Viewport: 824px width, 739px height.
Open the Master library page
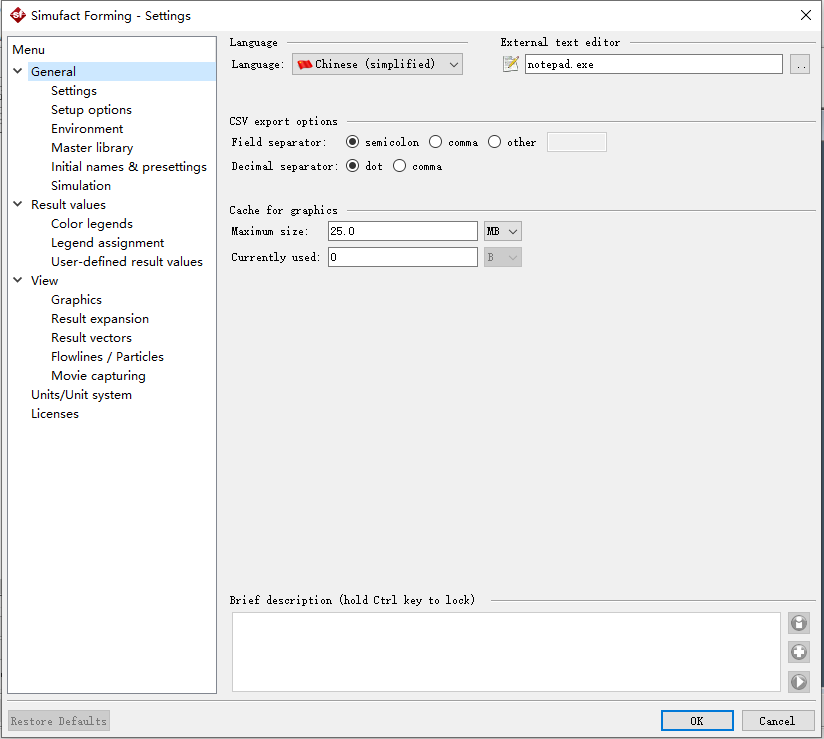tap(92, 148)
